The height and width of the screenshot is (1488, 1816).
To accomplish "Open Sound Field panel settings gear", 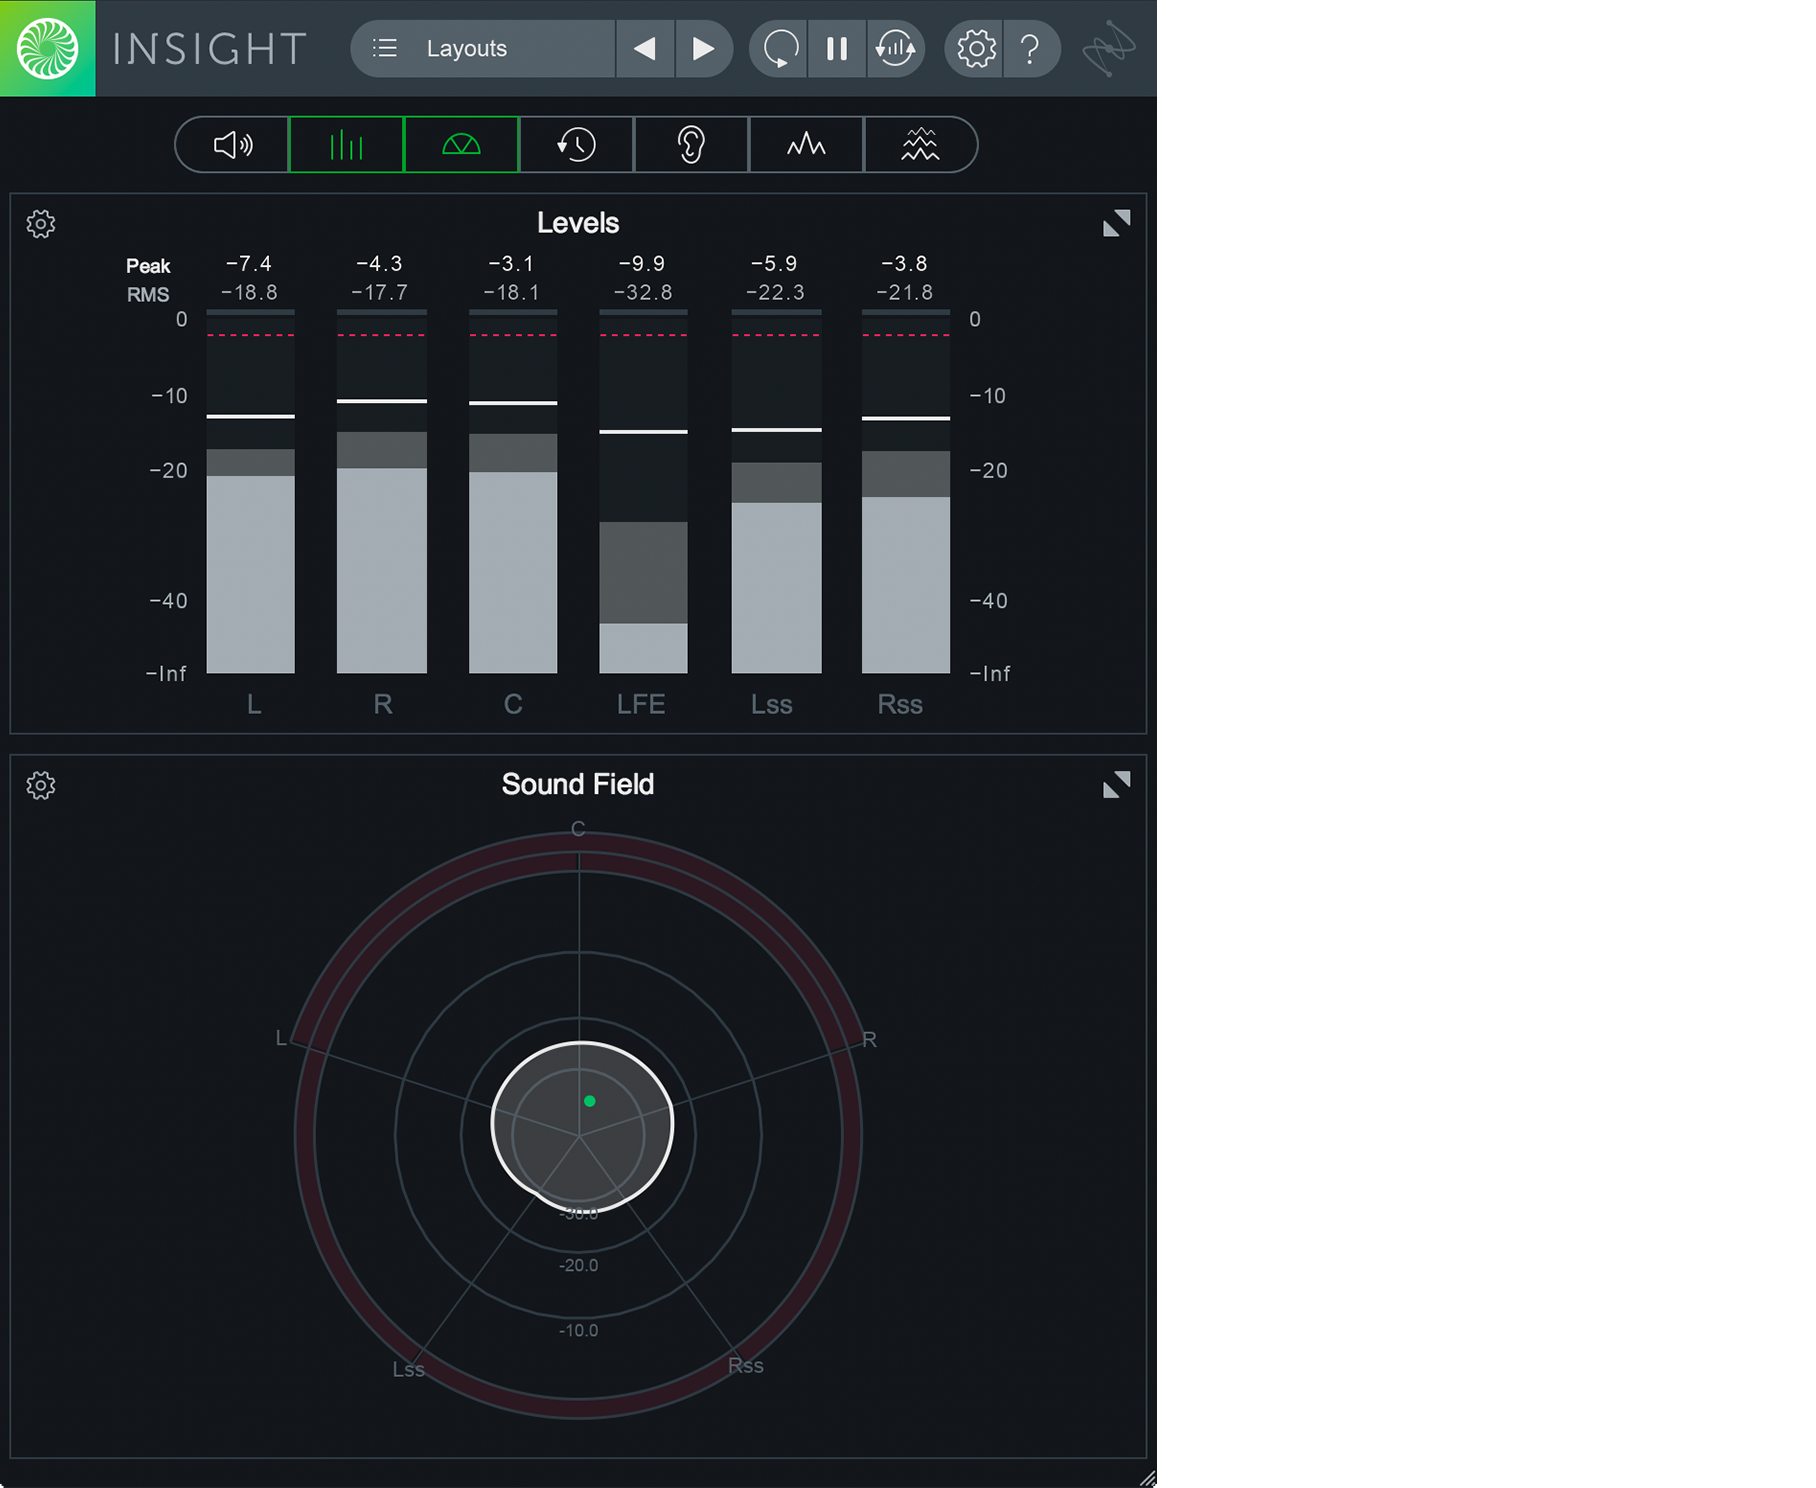I will tap(41, 785).
